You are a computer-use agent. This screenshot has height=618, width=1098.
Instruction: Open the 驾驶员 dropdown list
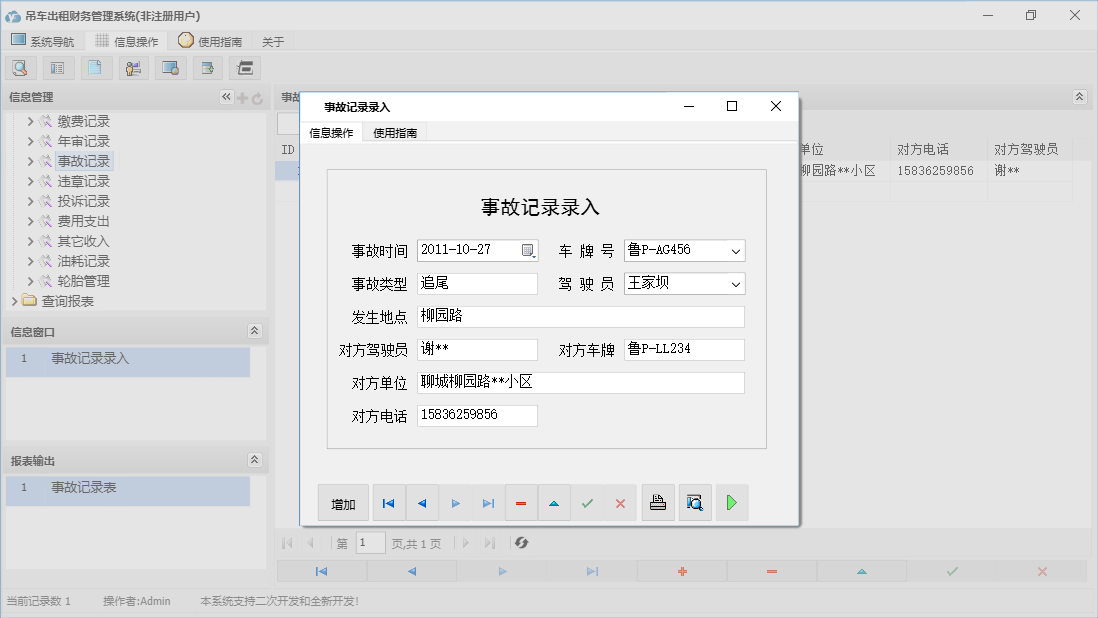coord(738,284)
